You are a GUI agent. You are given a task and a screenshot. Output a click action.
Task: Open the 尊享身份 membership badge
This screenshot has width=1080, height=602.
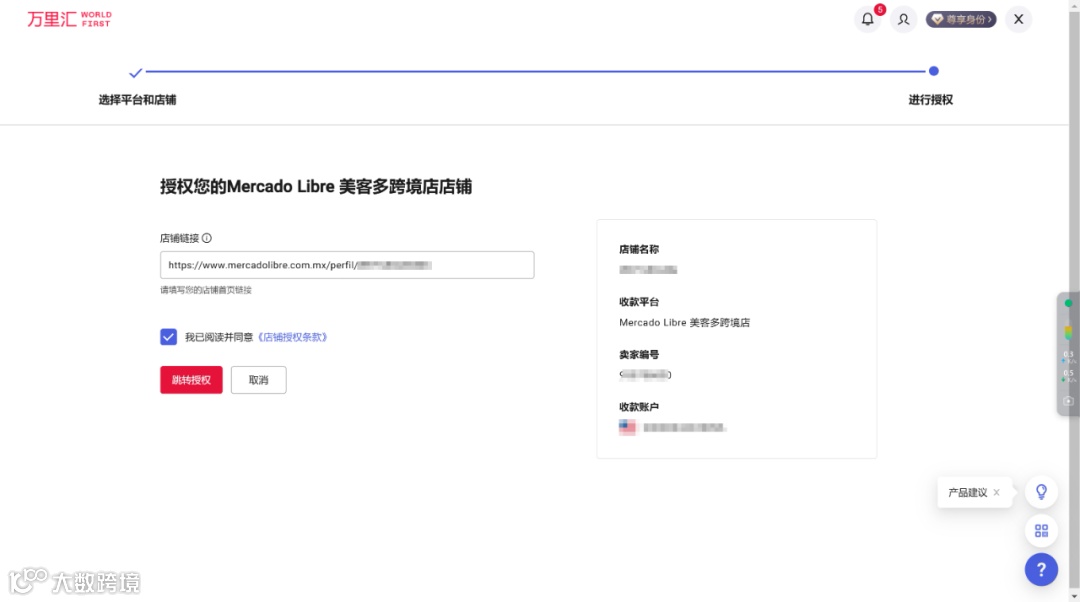pyautogui.click(x=961, y=19)
